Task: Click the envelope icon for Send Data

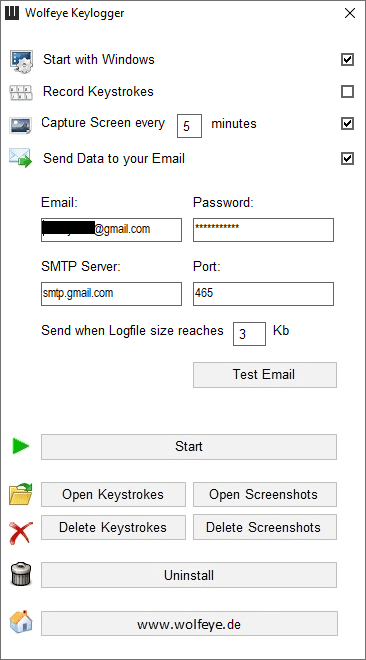Action: pyautogui.click(x=21, y=158)
